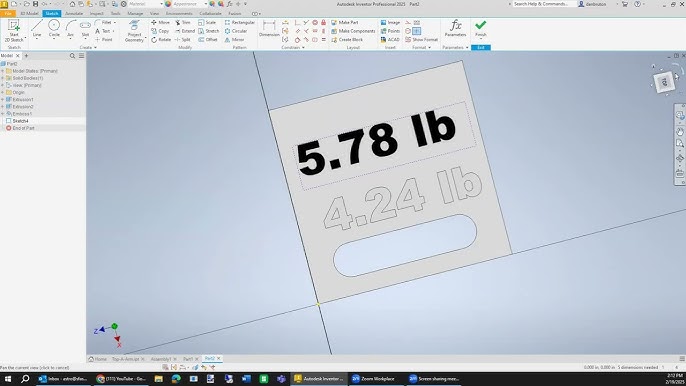Activate the Dimension tool
Image resolution: width=686 pixels, height=386 pixels.
click(x=269, y=29)
